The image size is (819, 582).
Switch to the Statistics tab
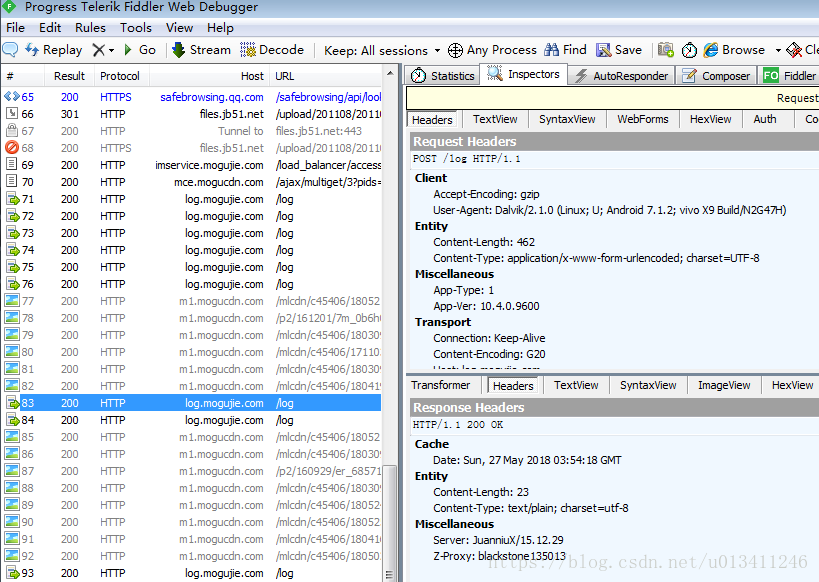coord(442,76)
